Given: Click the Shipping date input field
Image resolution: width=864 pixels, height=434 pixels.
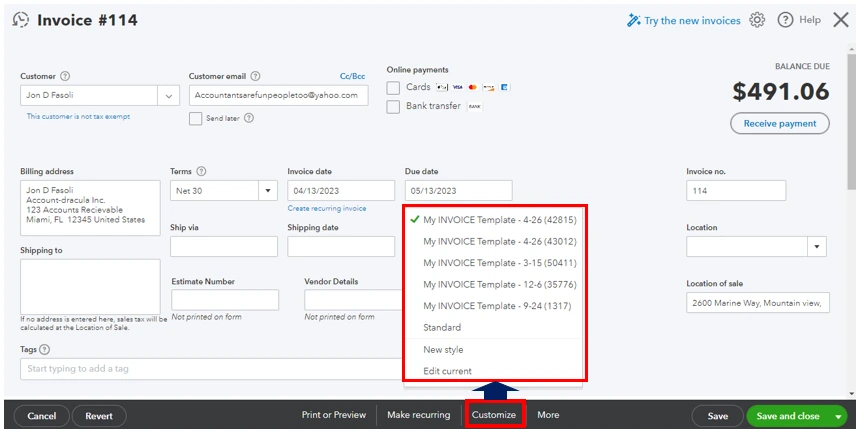Looking at the screenshot, I should click(341, 247).
